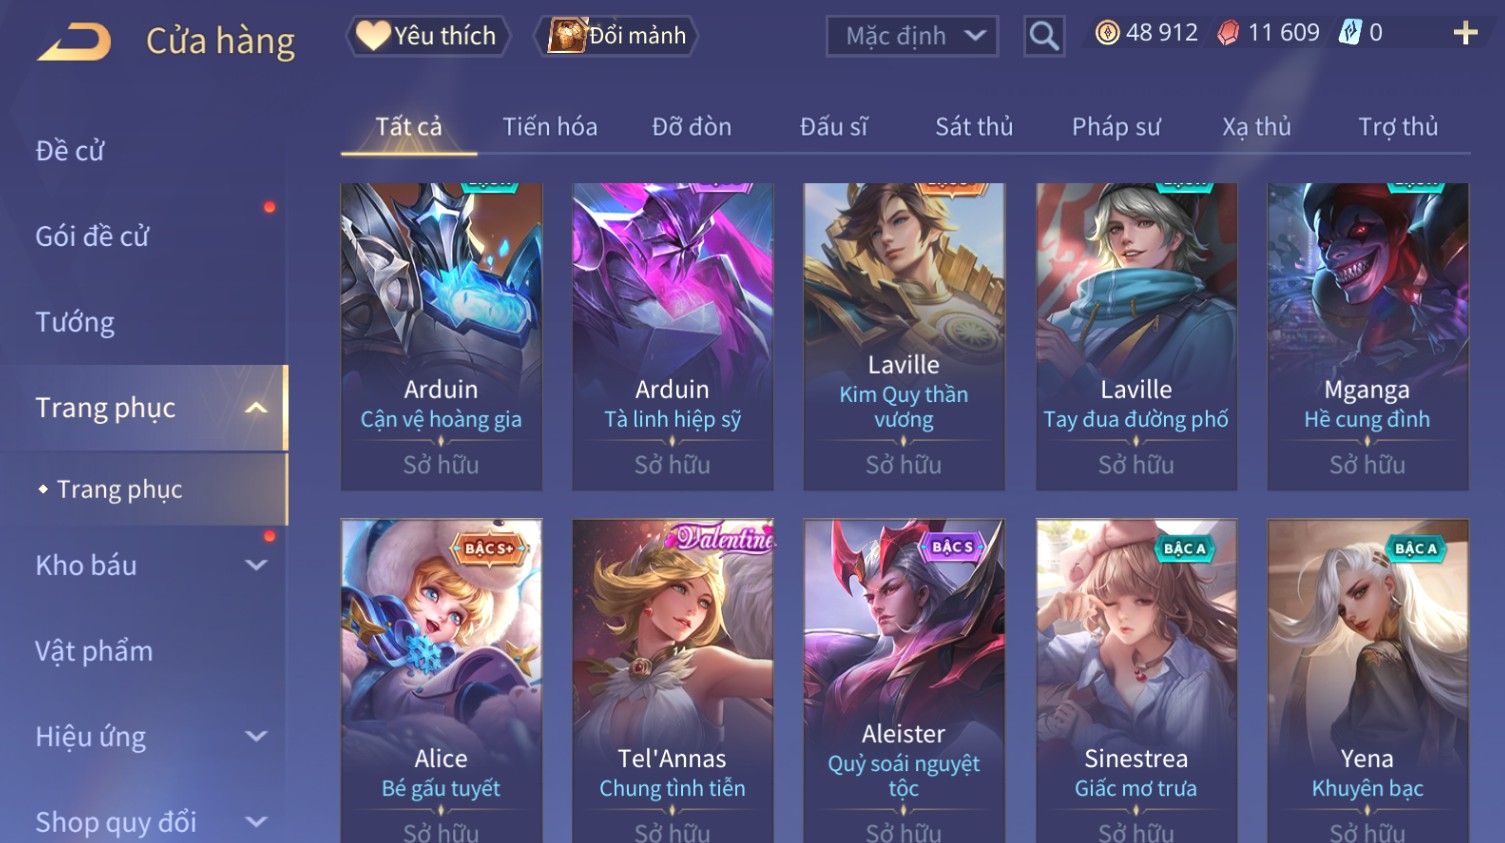Click the blue voucher currency icon
This screenshot has width=1505, height=843.
click(1350, 33)
